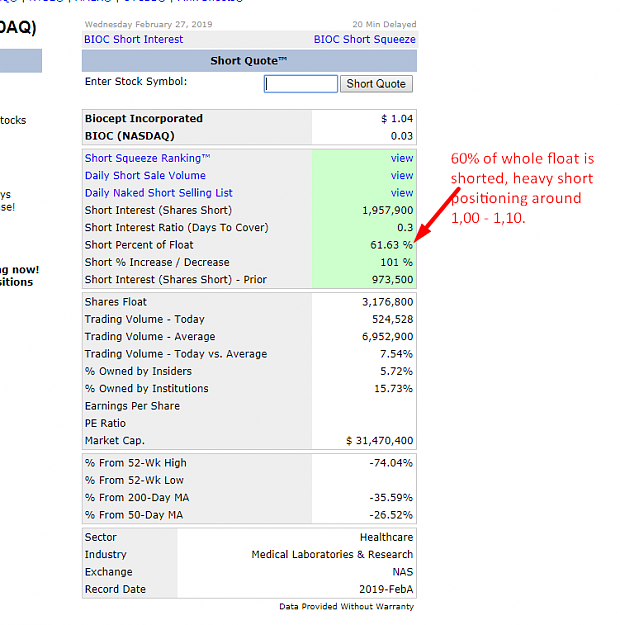Select the 50-Day MA value -26.52%
Image resolution: width=620 pixels, height=625 pixels.
[391, 515]
